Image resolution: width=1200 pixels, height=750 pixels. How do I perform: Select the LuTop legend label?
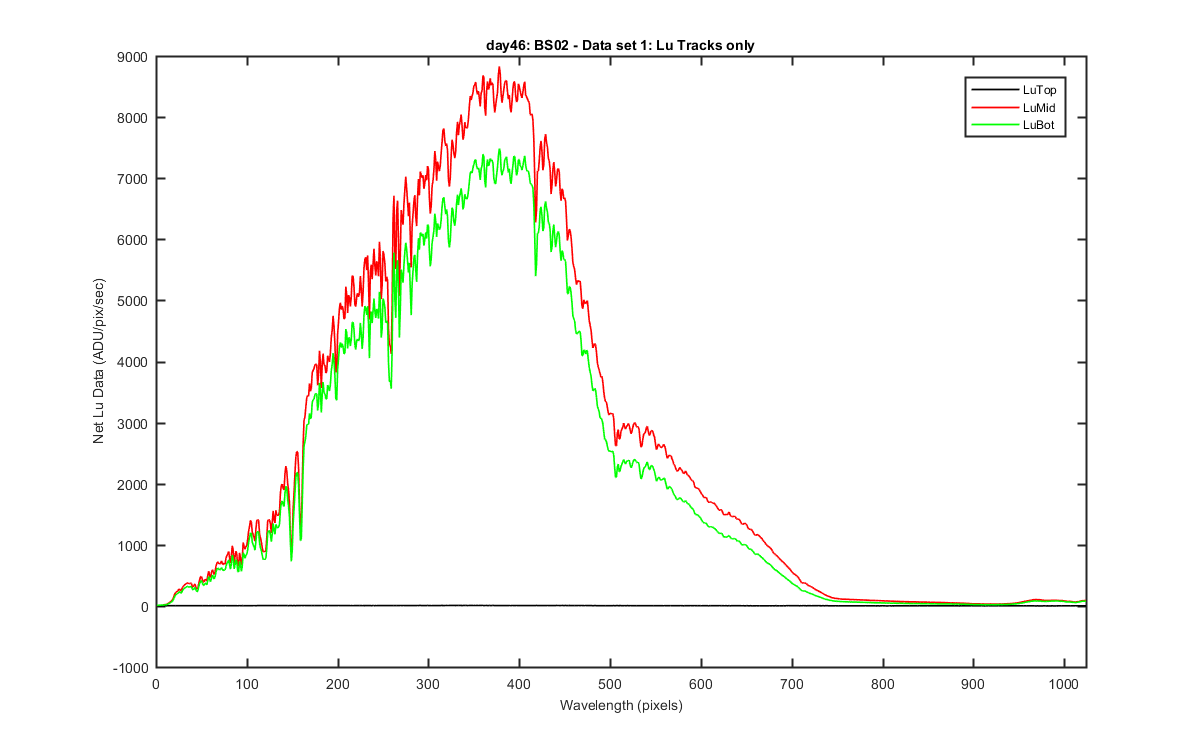coord(1041,91)
